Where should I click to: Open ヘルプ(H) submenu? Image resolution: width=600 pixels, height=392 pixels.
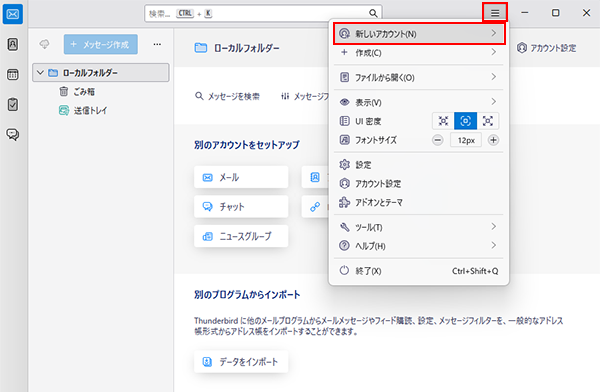point(419,245)
